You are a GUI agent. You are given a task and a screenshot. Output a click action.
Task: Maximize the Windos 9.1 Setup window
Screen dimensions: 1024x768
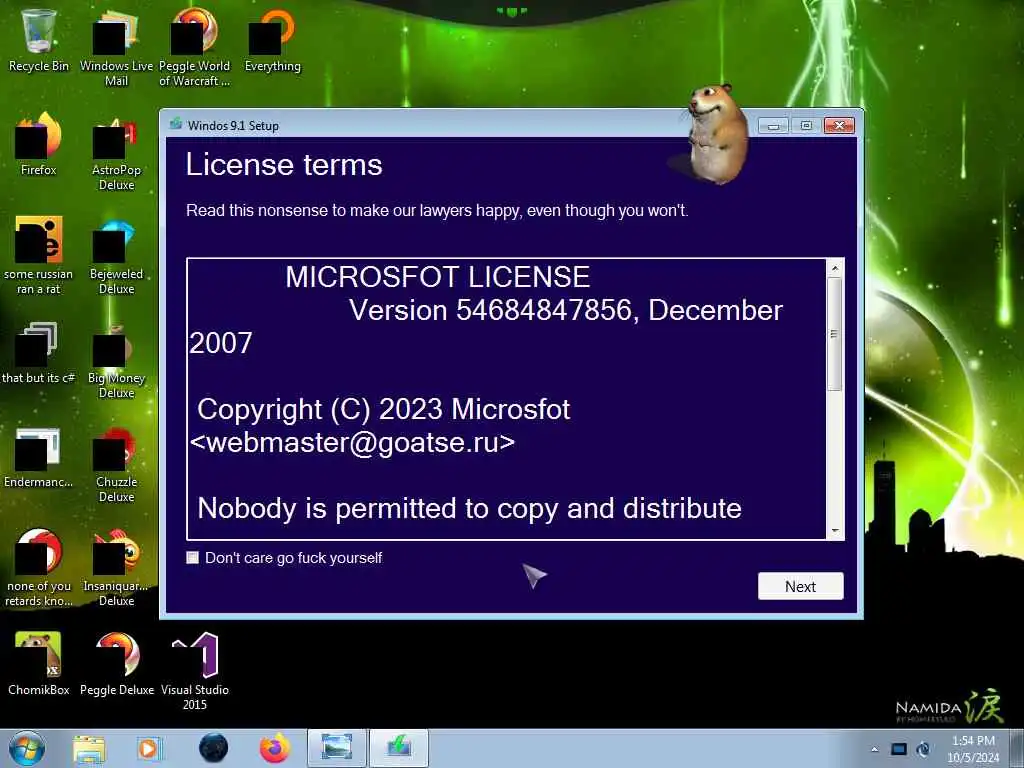point(806,125)
